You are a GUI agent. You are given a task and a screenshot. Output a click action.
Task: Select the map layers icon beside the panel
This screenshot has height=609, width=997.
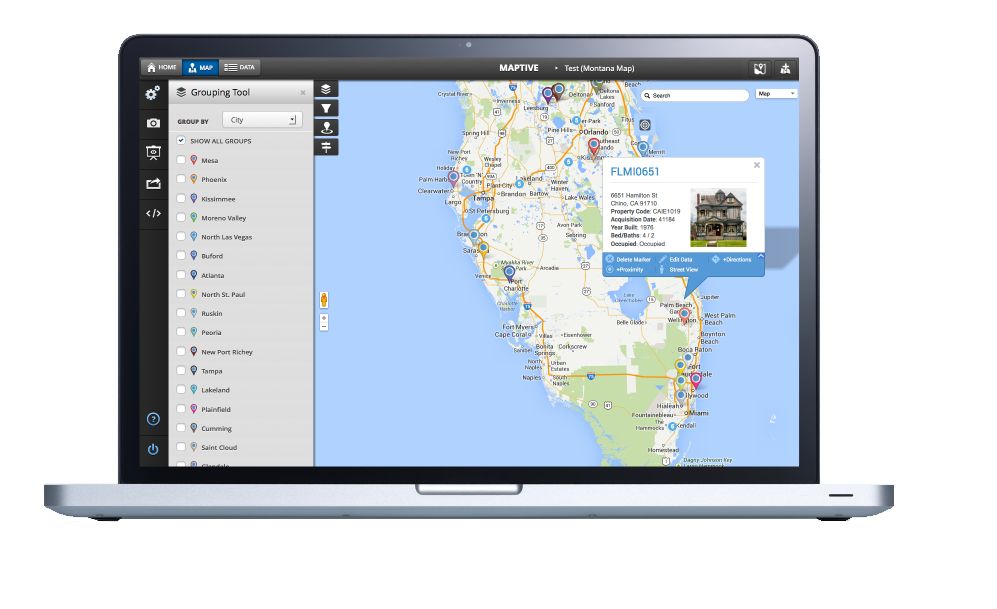[326, 88]
